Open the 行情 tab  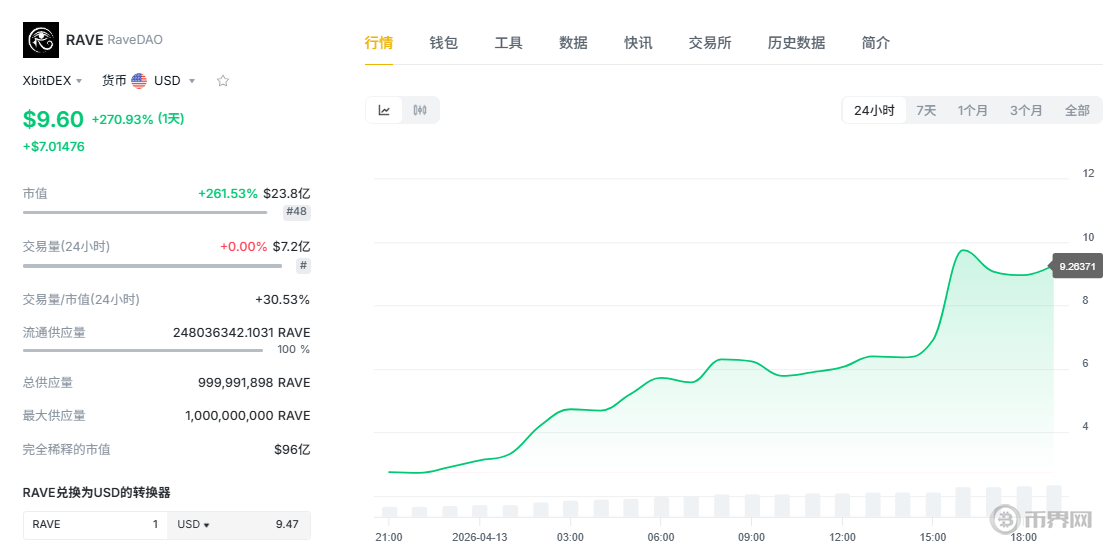[x=378, y=43]
